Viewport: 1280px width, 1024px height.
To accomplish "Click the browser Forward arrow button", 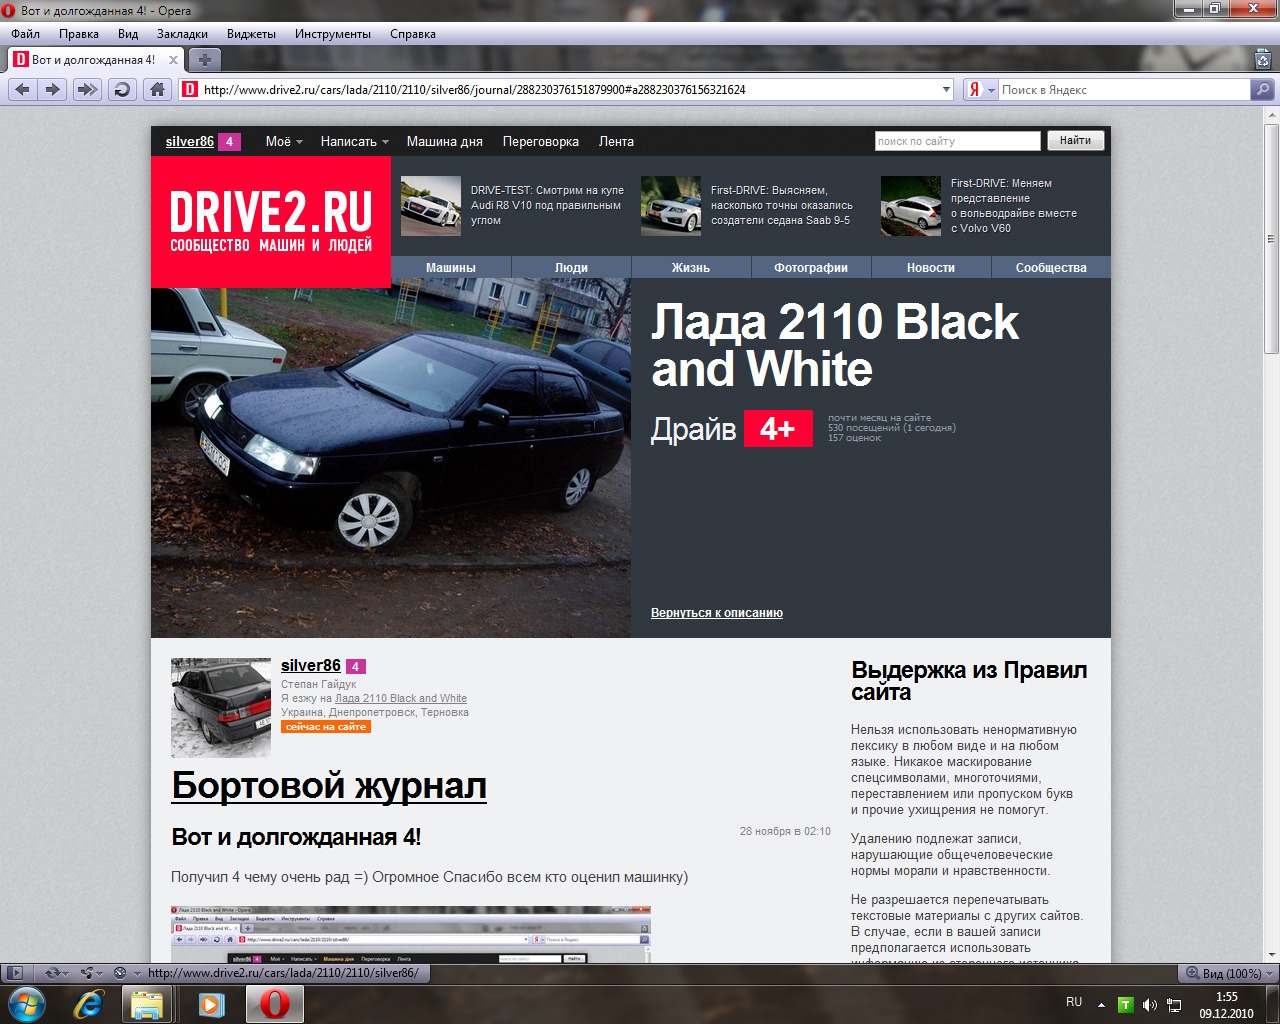I will [53, 89].
